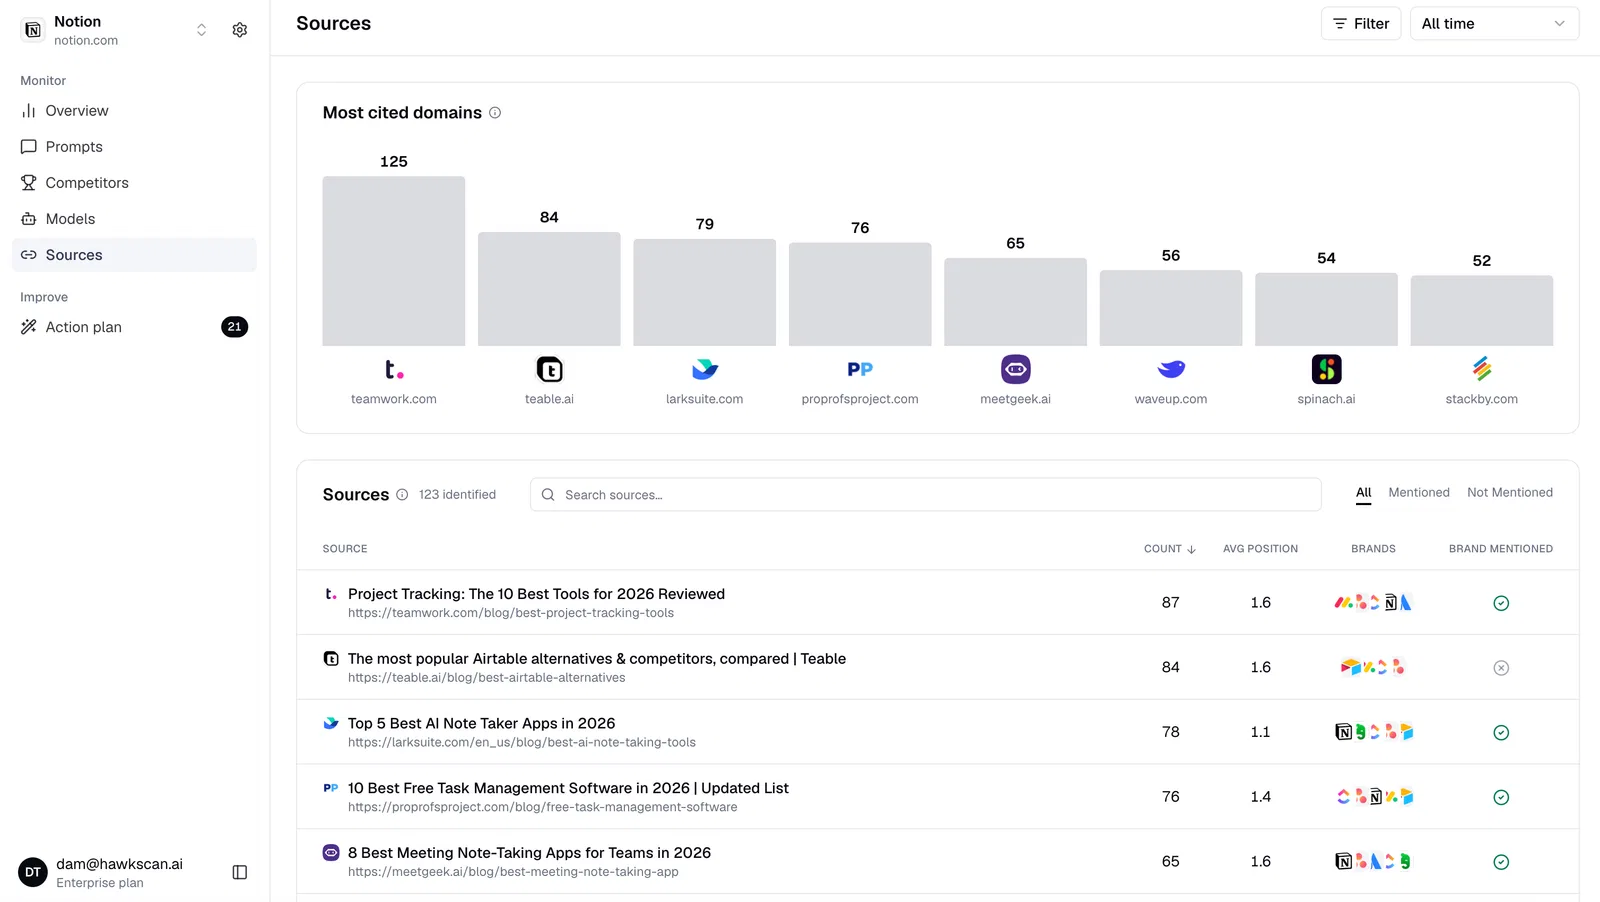Open the settings gear icon
This screenshot has width=1600, height=902.
(x=240, y=30)
